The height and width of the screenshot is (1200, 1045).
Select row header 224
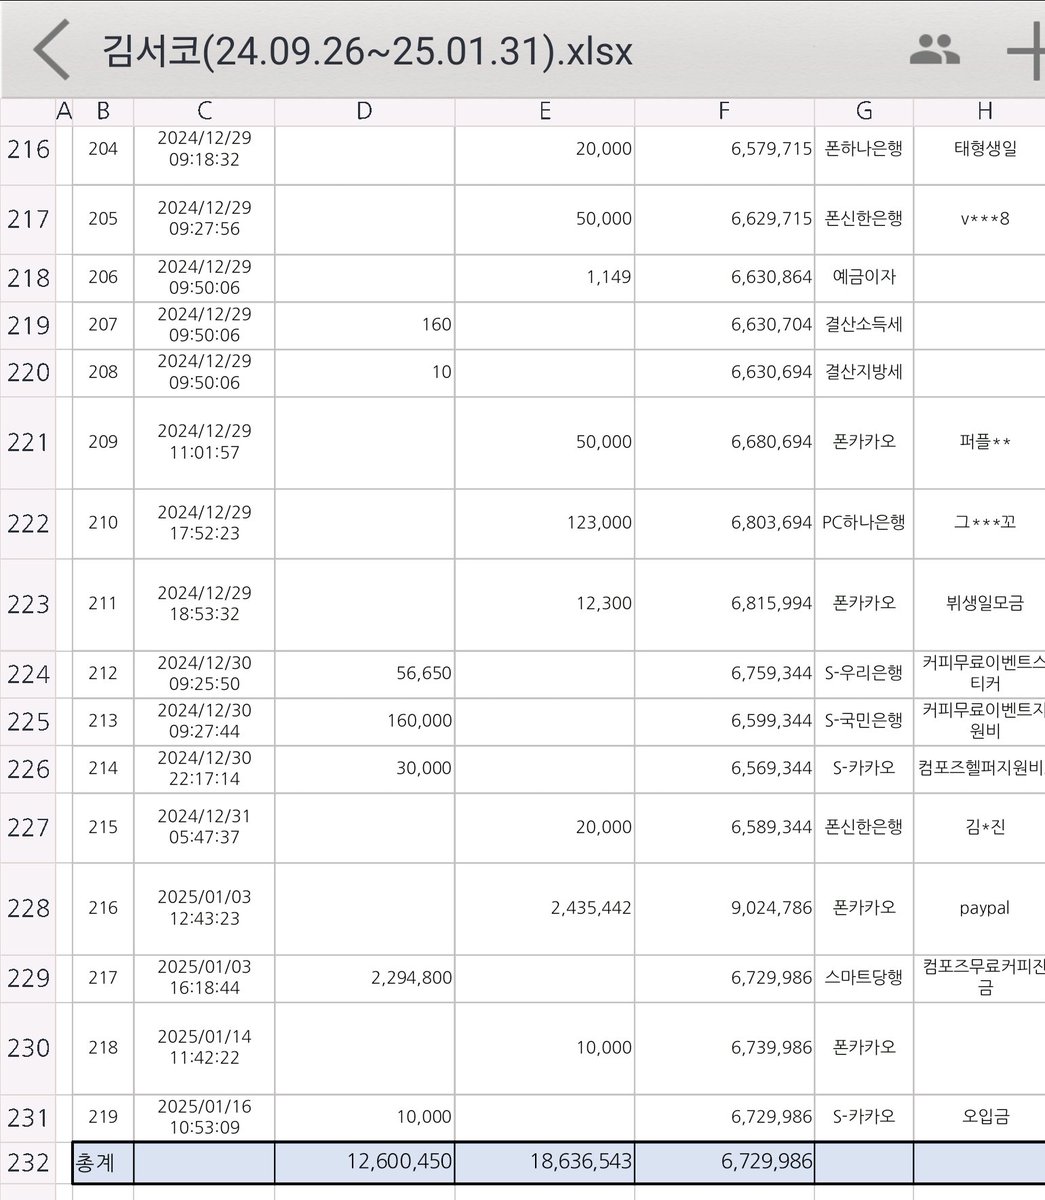(x=28, y=674)
